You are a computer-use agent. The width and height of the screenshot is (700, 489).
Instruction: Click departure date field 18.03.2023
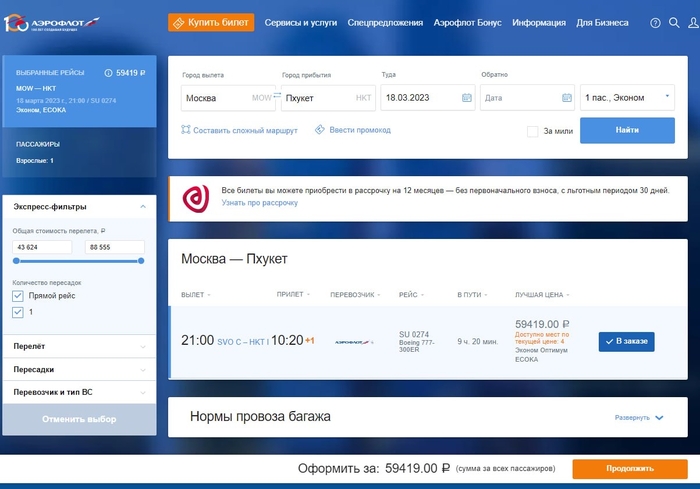[428, 97]
